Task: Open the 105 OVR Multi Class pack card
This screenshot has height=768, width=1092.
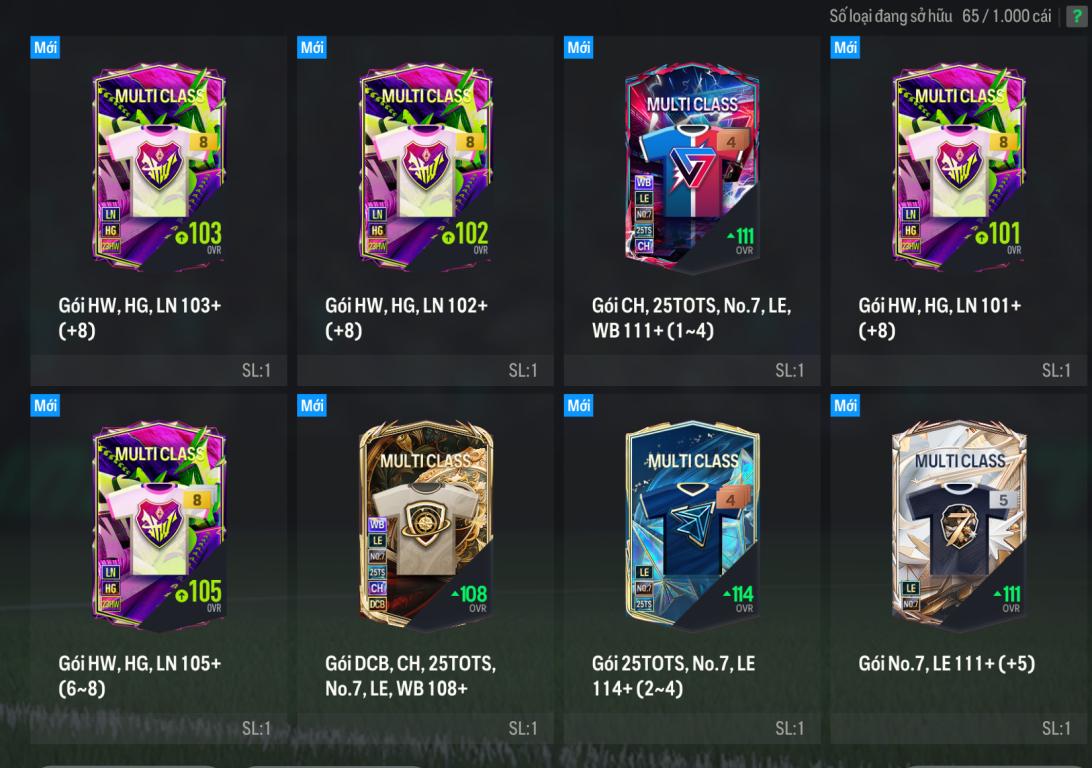Action: (159, 525)
